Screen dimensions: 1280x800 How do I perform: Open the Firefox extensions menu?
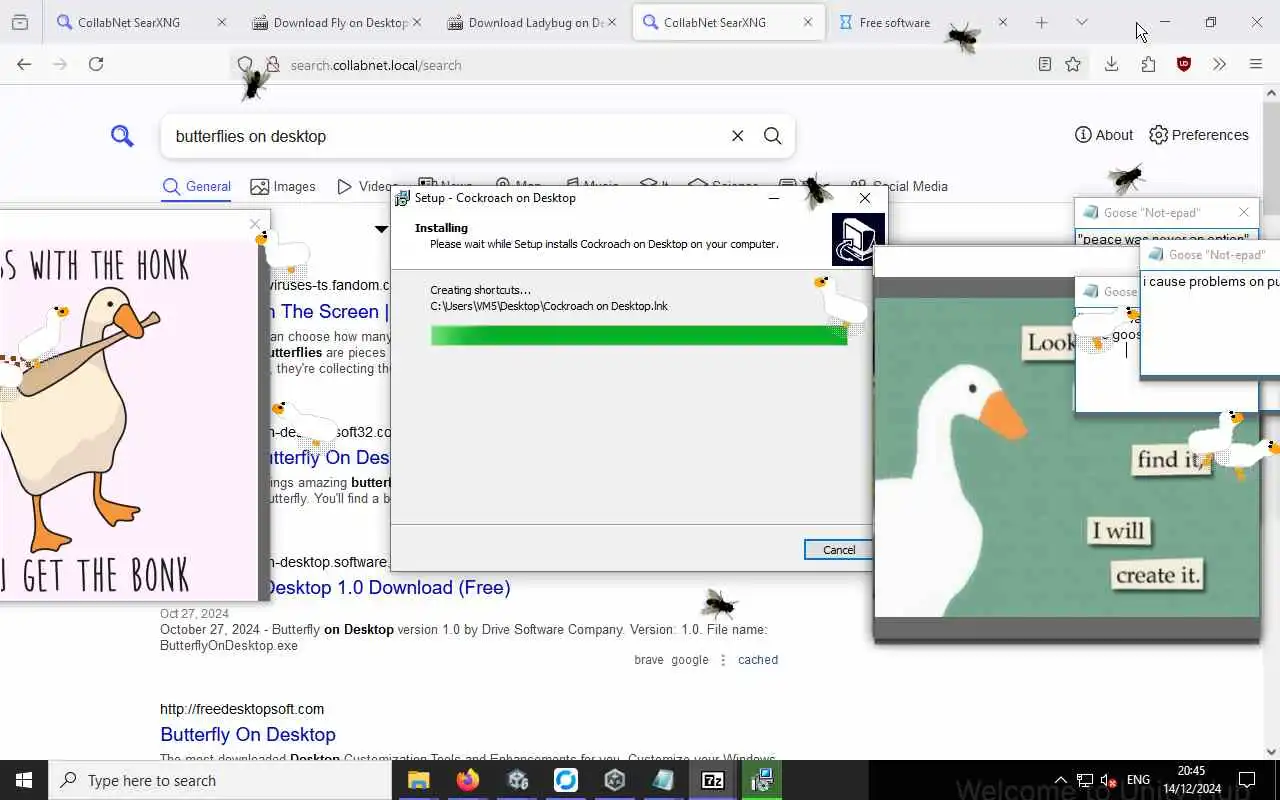point(1148,64)
